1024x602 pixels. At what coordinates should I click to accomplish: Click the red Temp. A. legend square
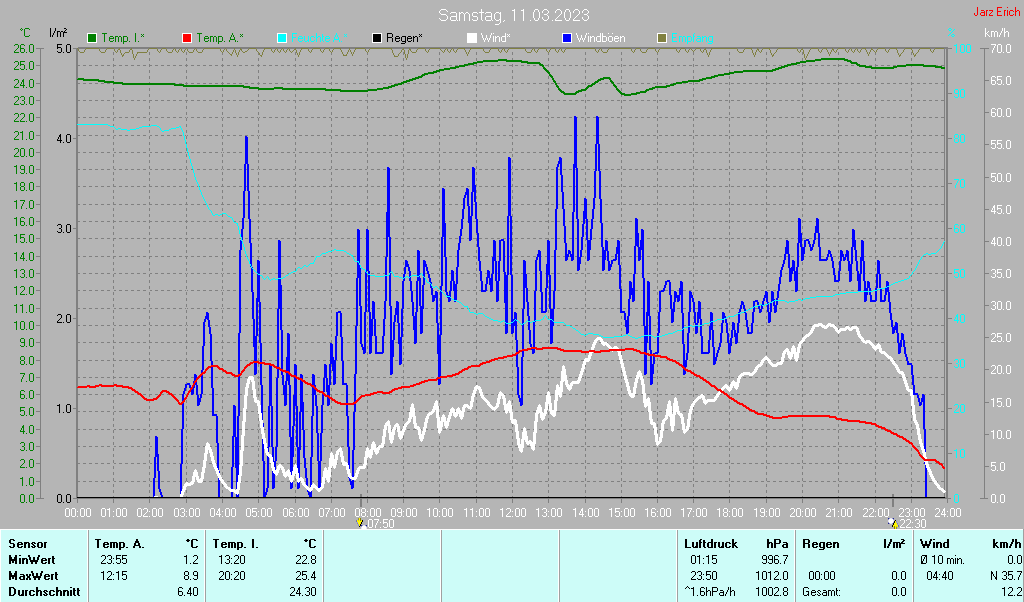click(x=187, y=38)
